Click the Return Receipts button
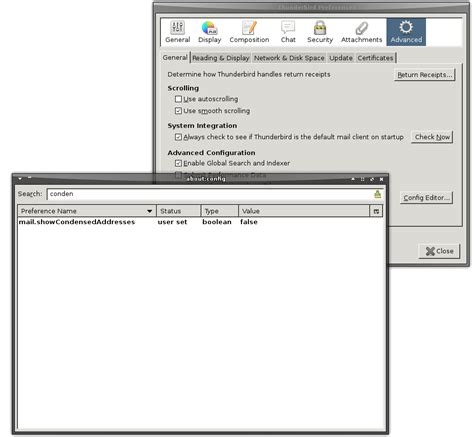This screenshot has width=474, height=437. click(x=424, y=75)
